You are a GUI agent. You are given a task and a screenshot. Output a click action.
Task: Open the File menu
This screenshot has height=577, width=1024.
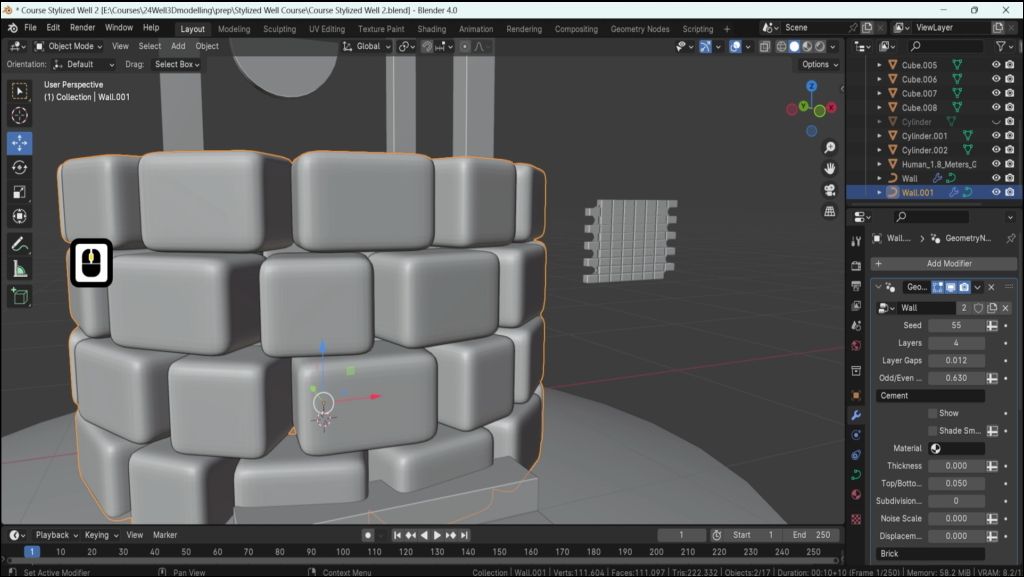tap(30, 27)
